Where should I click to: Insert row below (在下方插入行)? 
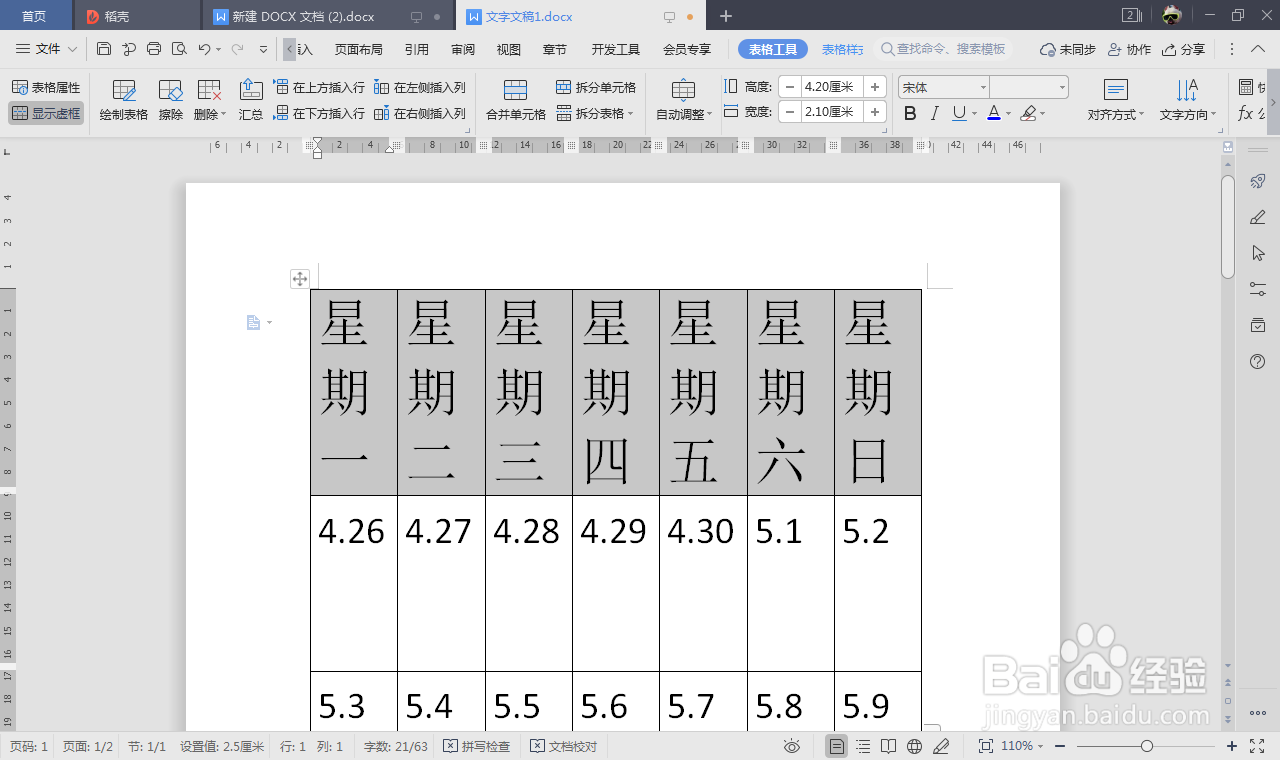[319, 114]
